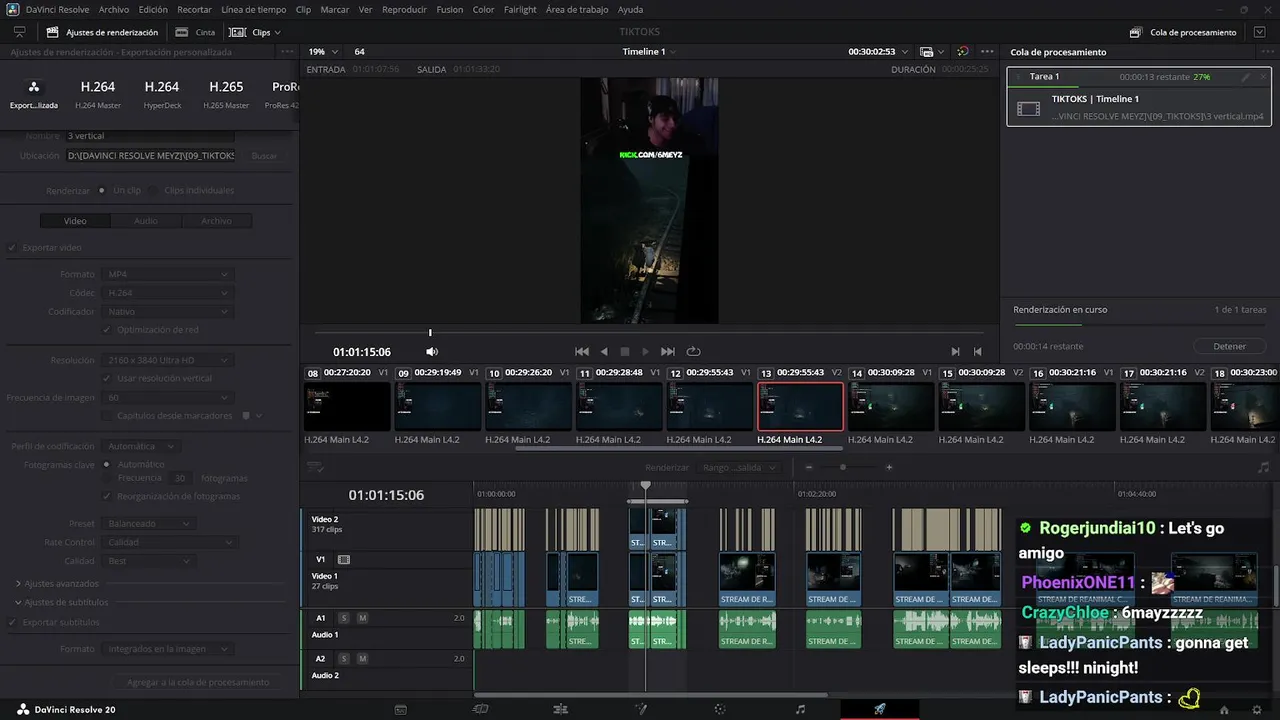Toggle Exportar video checkbox

click(13, 247)
